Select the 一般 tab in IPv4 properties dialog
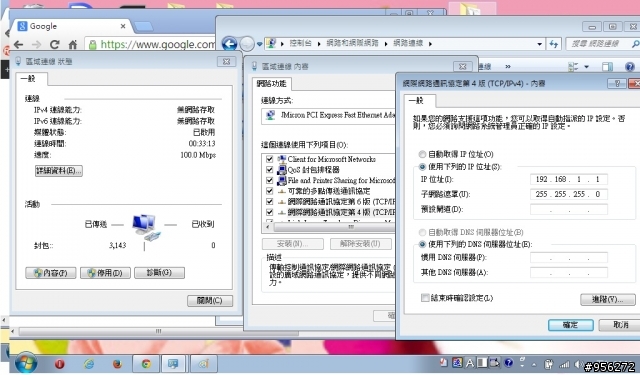Viewport: 640px width, 375px height. tap(420, 100)
